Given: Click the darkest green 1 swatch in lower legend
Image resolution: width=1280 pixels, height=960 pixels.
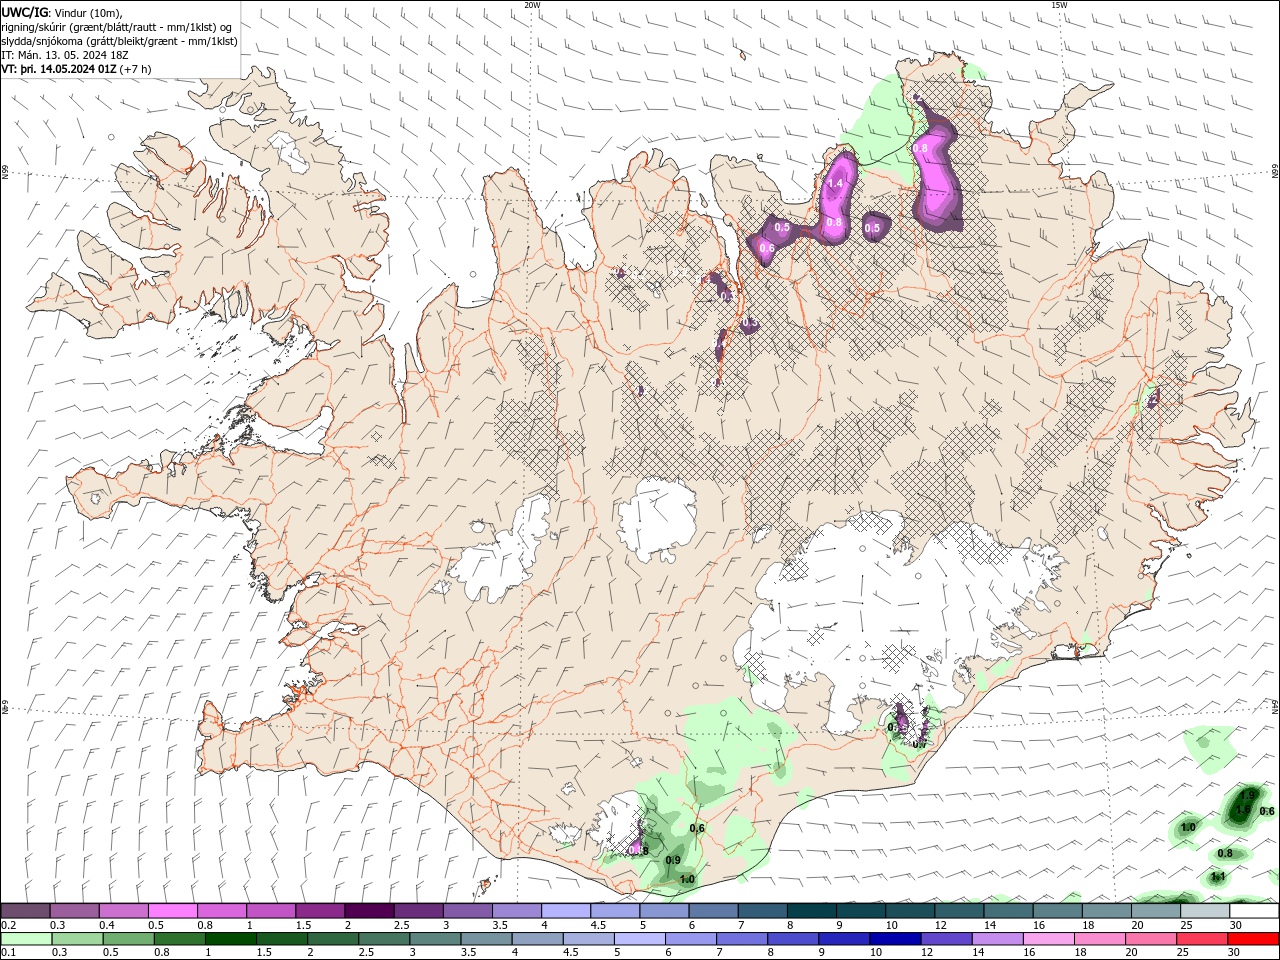Looking at the screenshot, I should point(231,939).
